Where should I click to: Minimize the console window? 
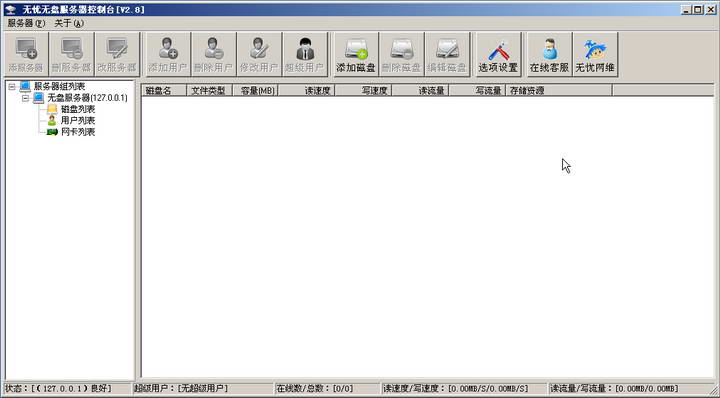point(686,10)
